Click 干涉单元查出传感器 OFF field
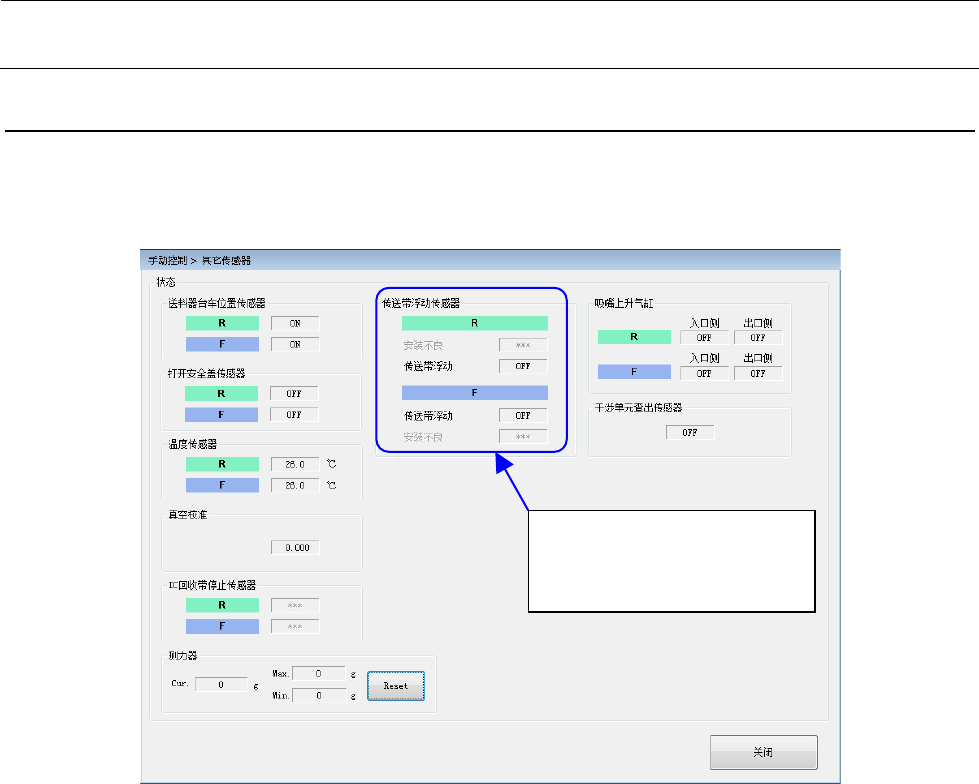 point(690,432)
